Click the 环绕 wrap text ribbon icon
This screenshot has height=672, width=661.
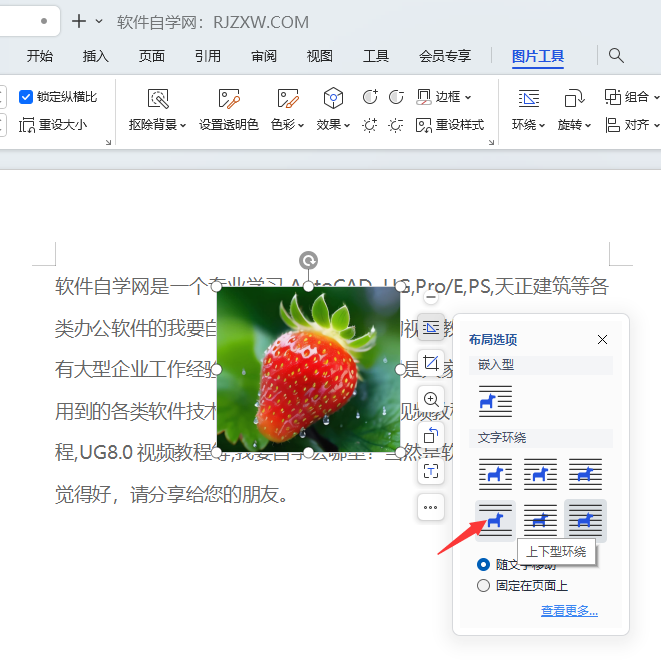529,98
